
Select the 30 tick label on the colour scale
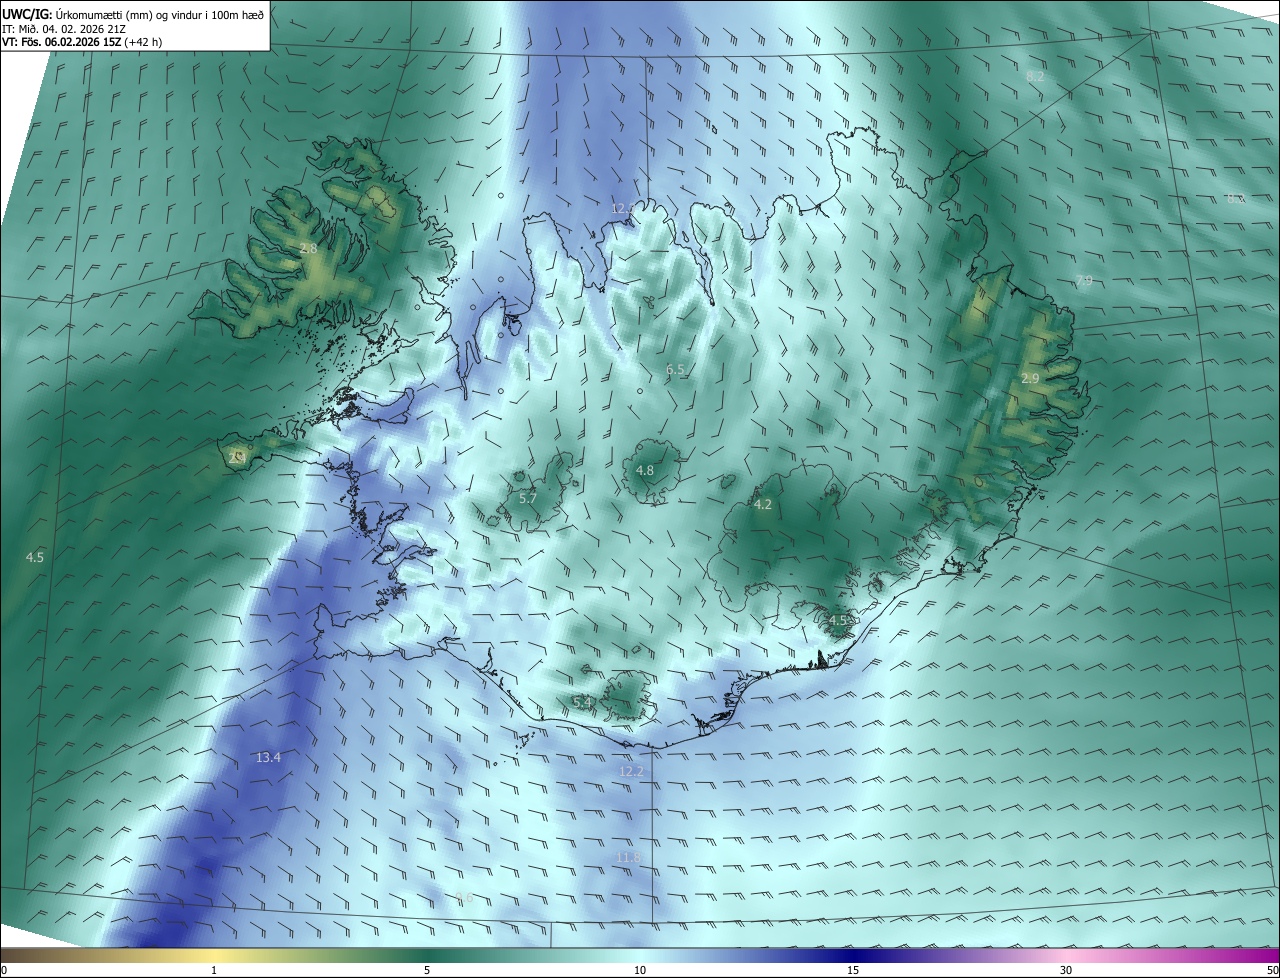1066,970
